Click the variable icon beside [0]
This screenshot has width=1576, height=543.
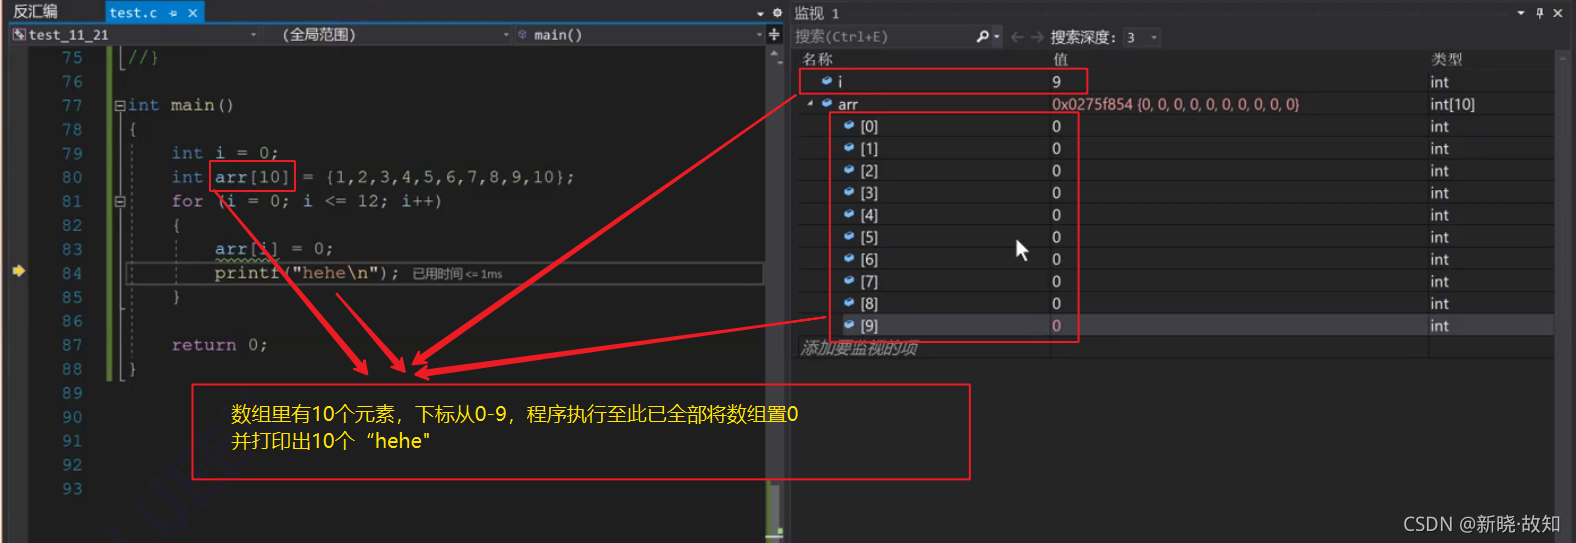pyautogui.click(x=849, y=125)
